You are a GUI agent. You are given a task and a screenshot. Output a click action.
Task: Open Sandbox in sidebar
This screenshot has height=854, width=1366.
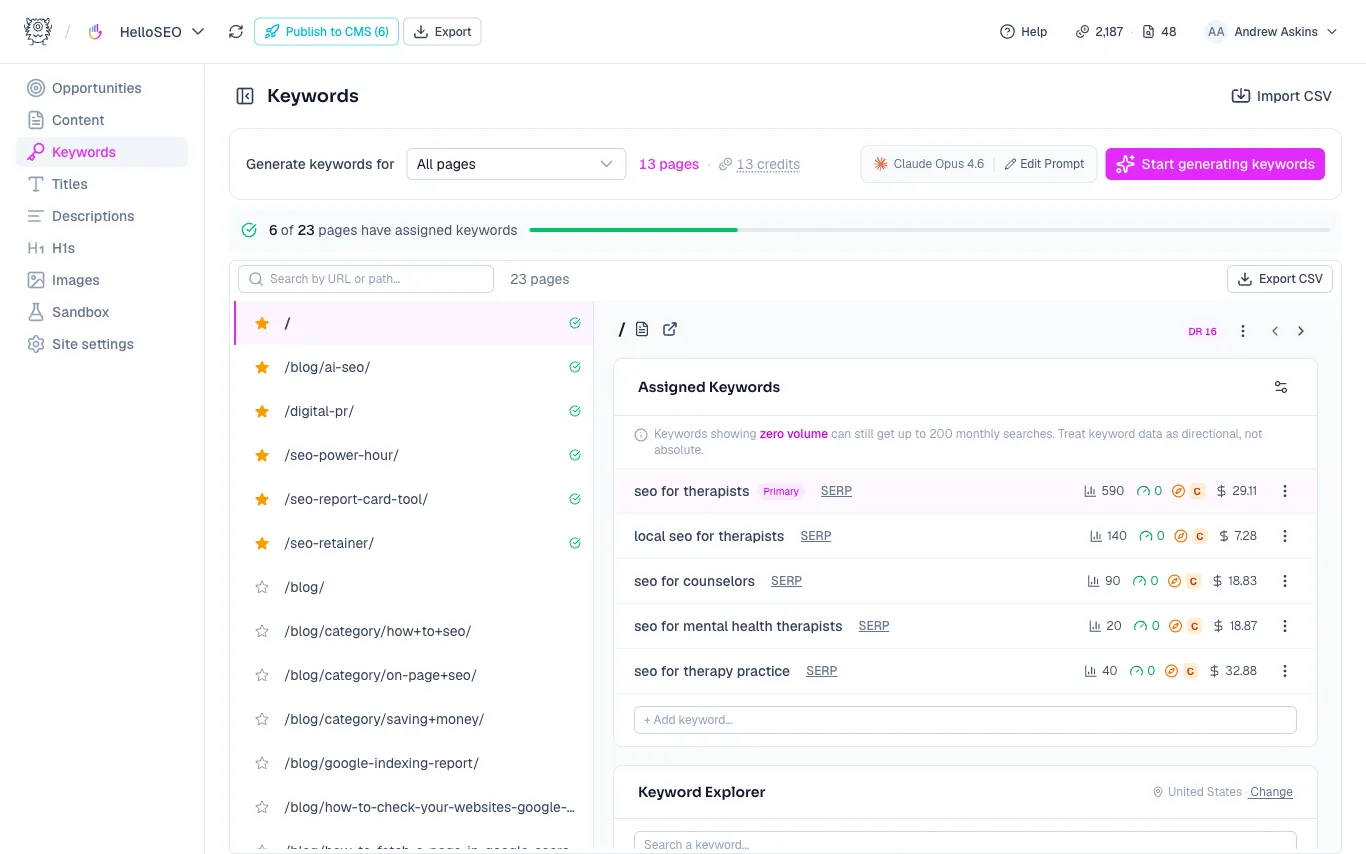pyautogui.click(x=81, y=312)
